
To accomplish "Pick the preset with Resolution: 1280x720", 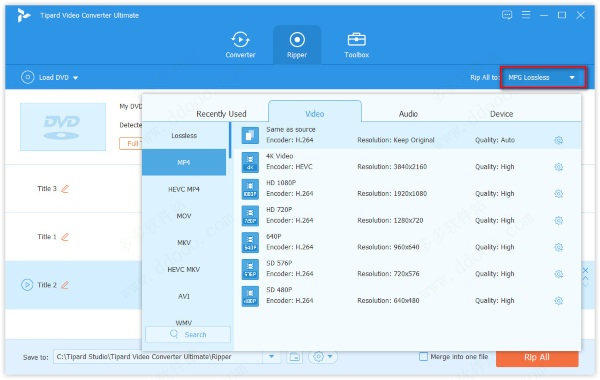I will [x=408, y=216].
